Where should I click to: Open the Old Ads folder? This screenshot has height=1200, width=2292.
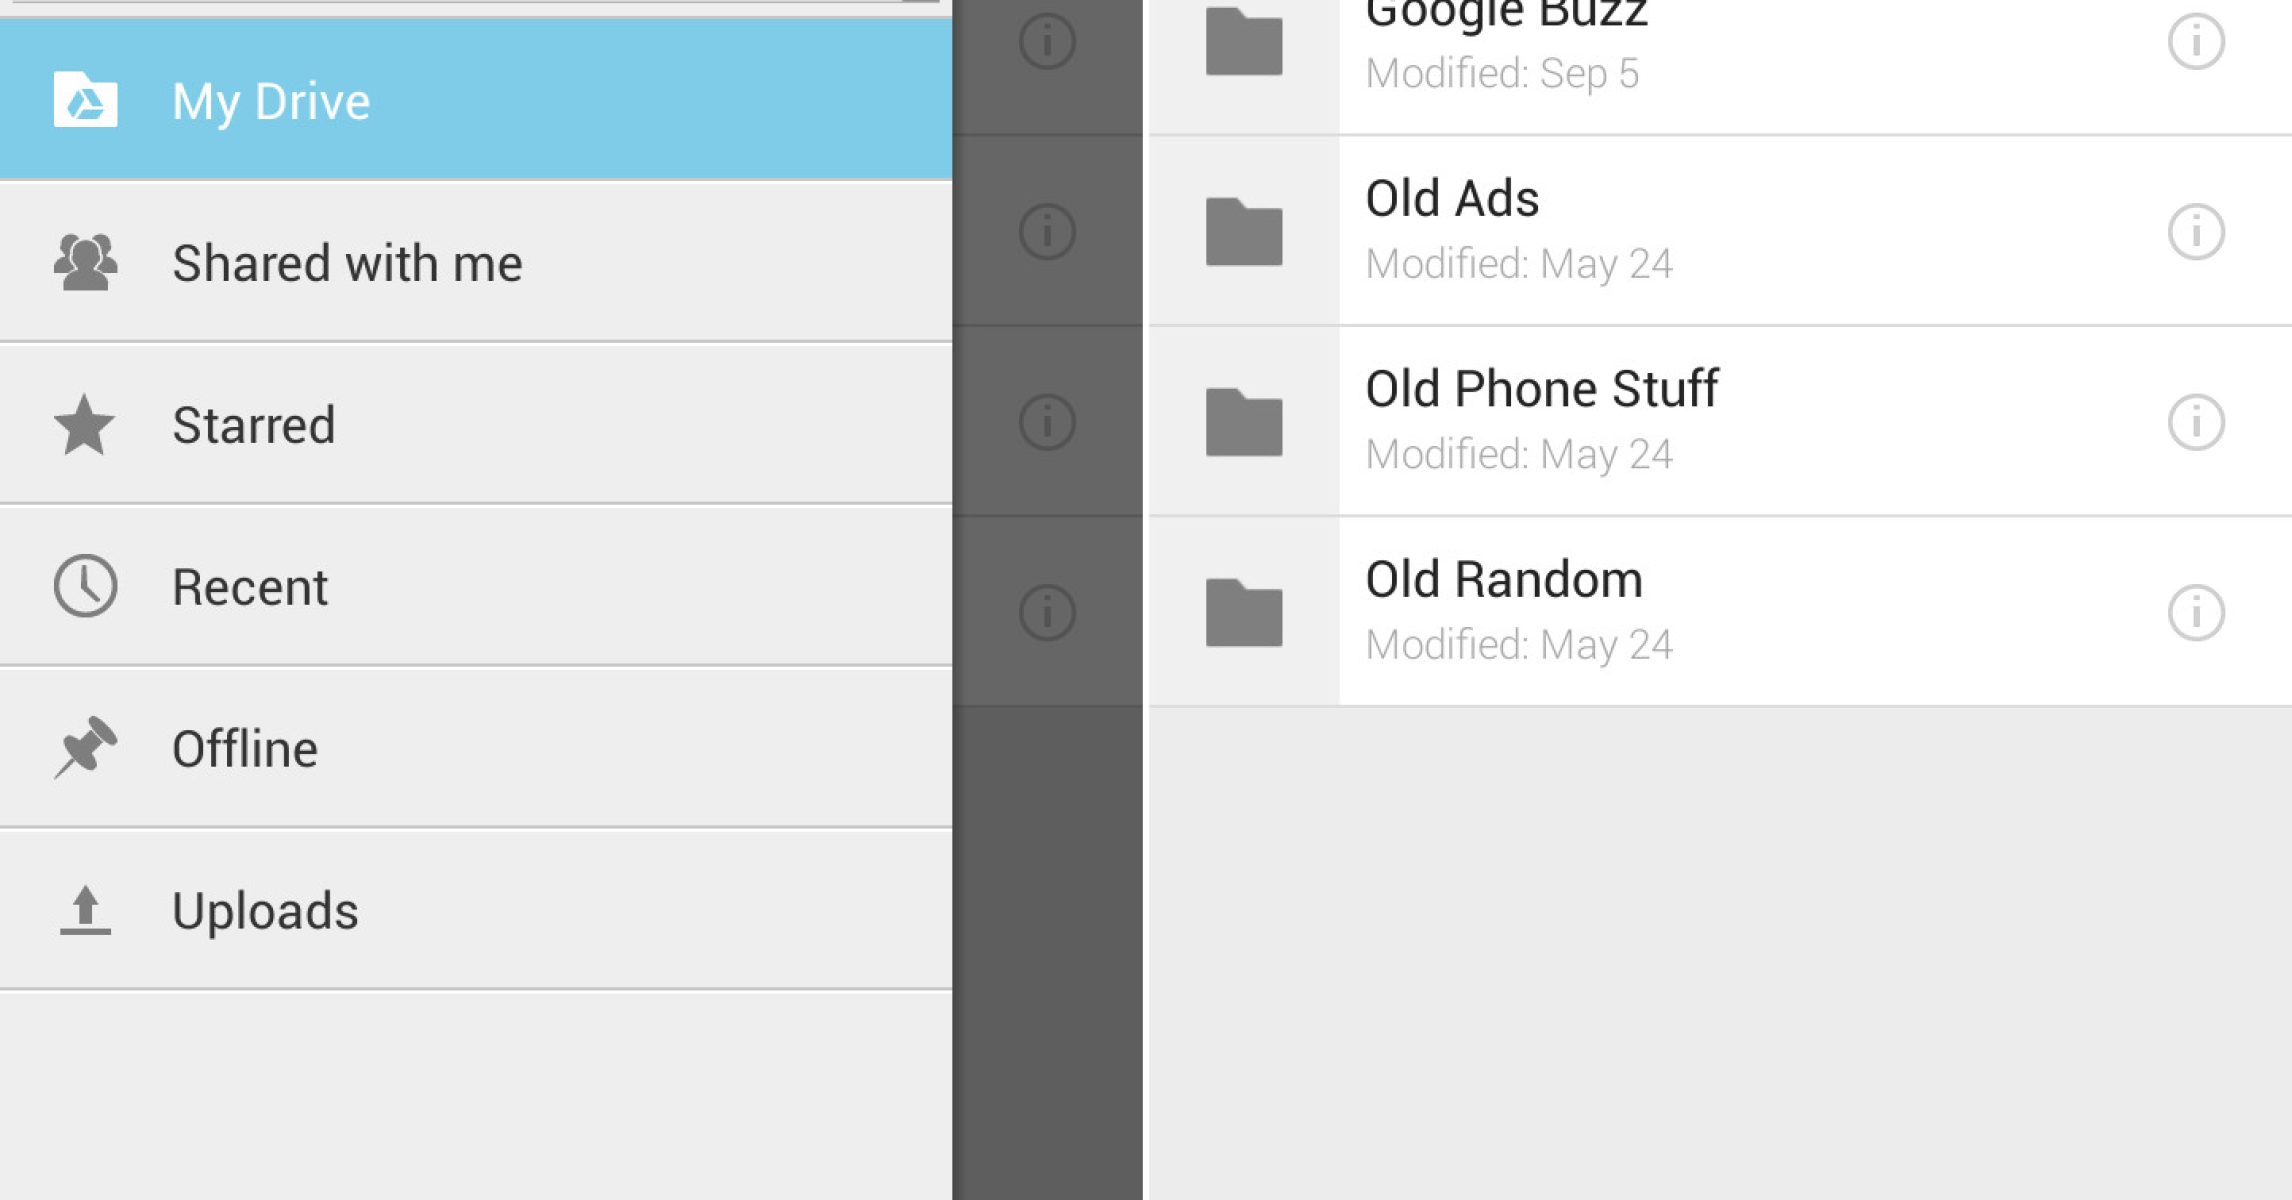[x=1452, y=199]
